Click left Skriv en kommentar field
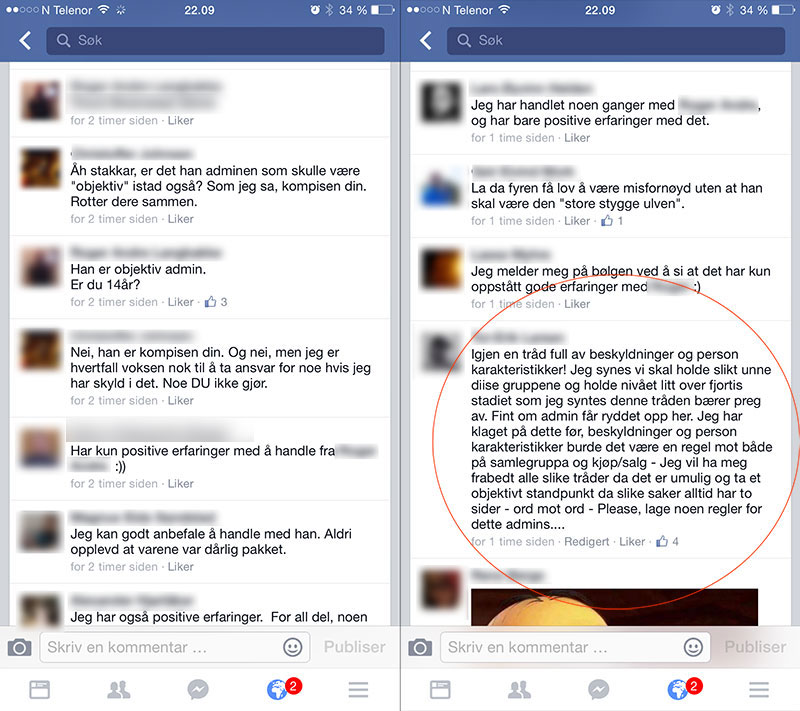The width and height of the screenshot is (800, 711). tap(175, 647)
